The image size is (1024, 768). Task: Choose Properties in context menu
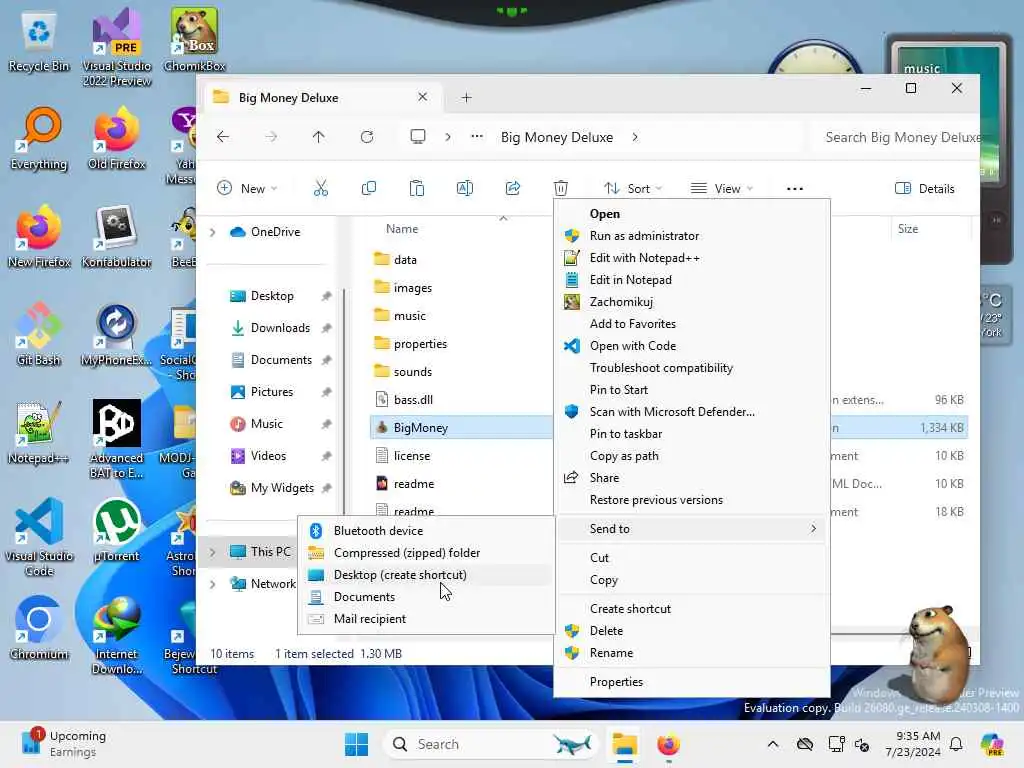692,682
